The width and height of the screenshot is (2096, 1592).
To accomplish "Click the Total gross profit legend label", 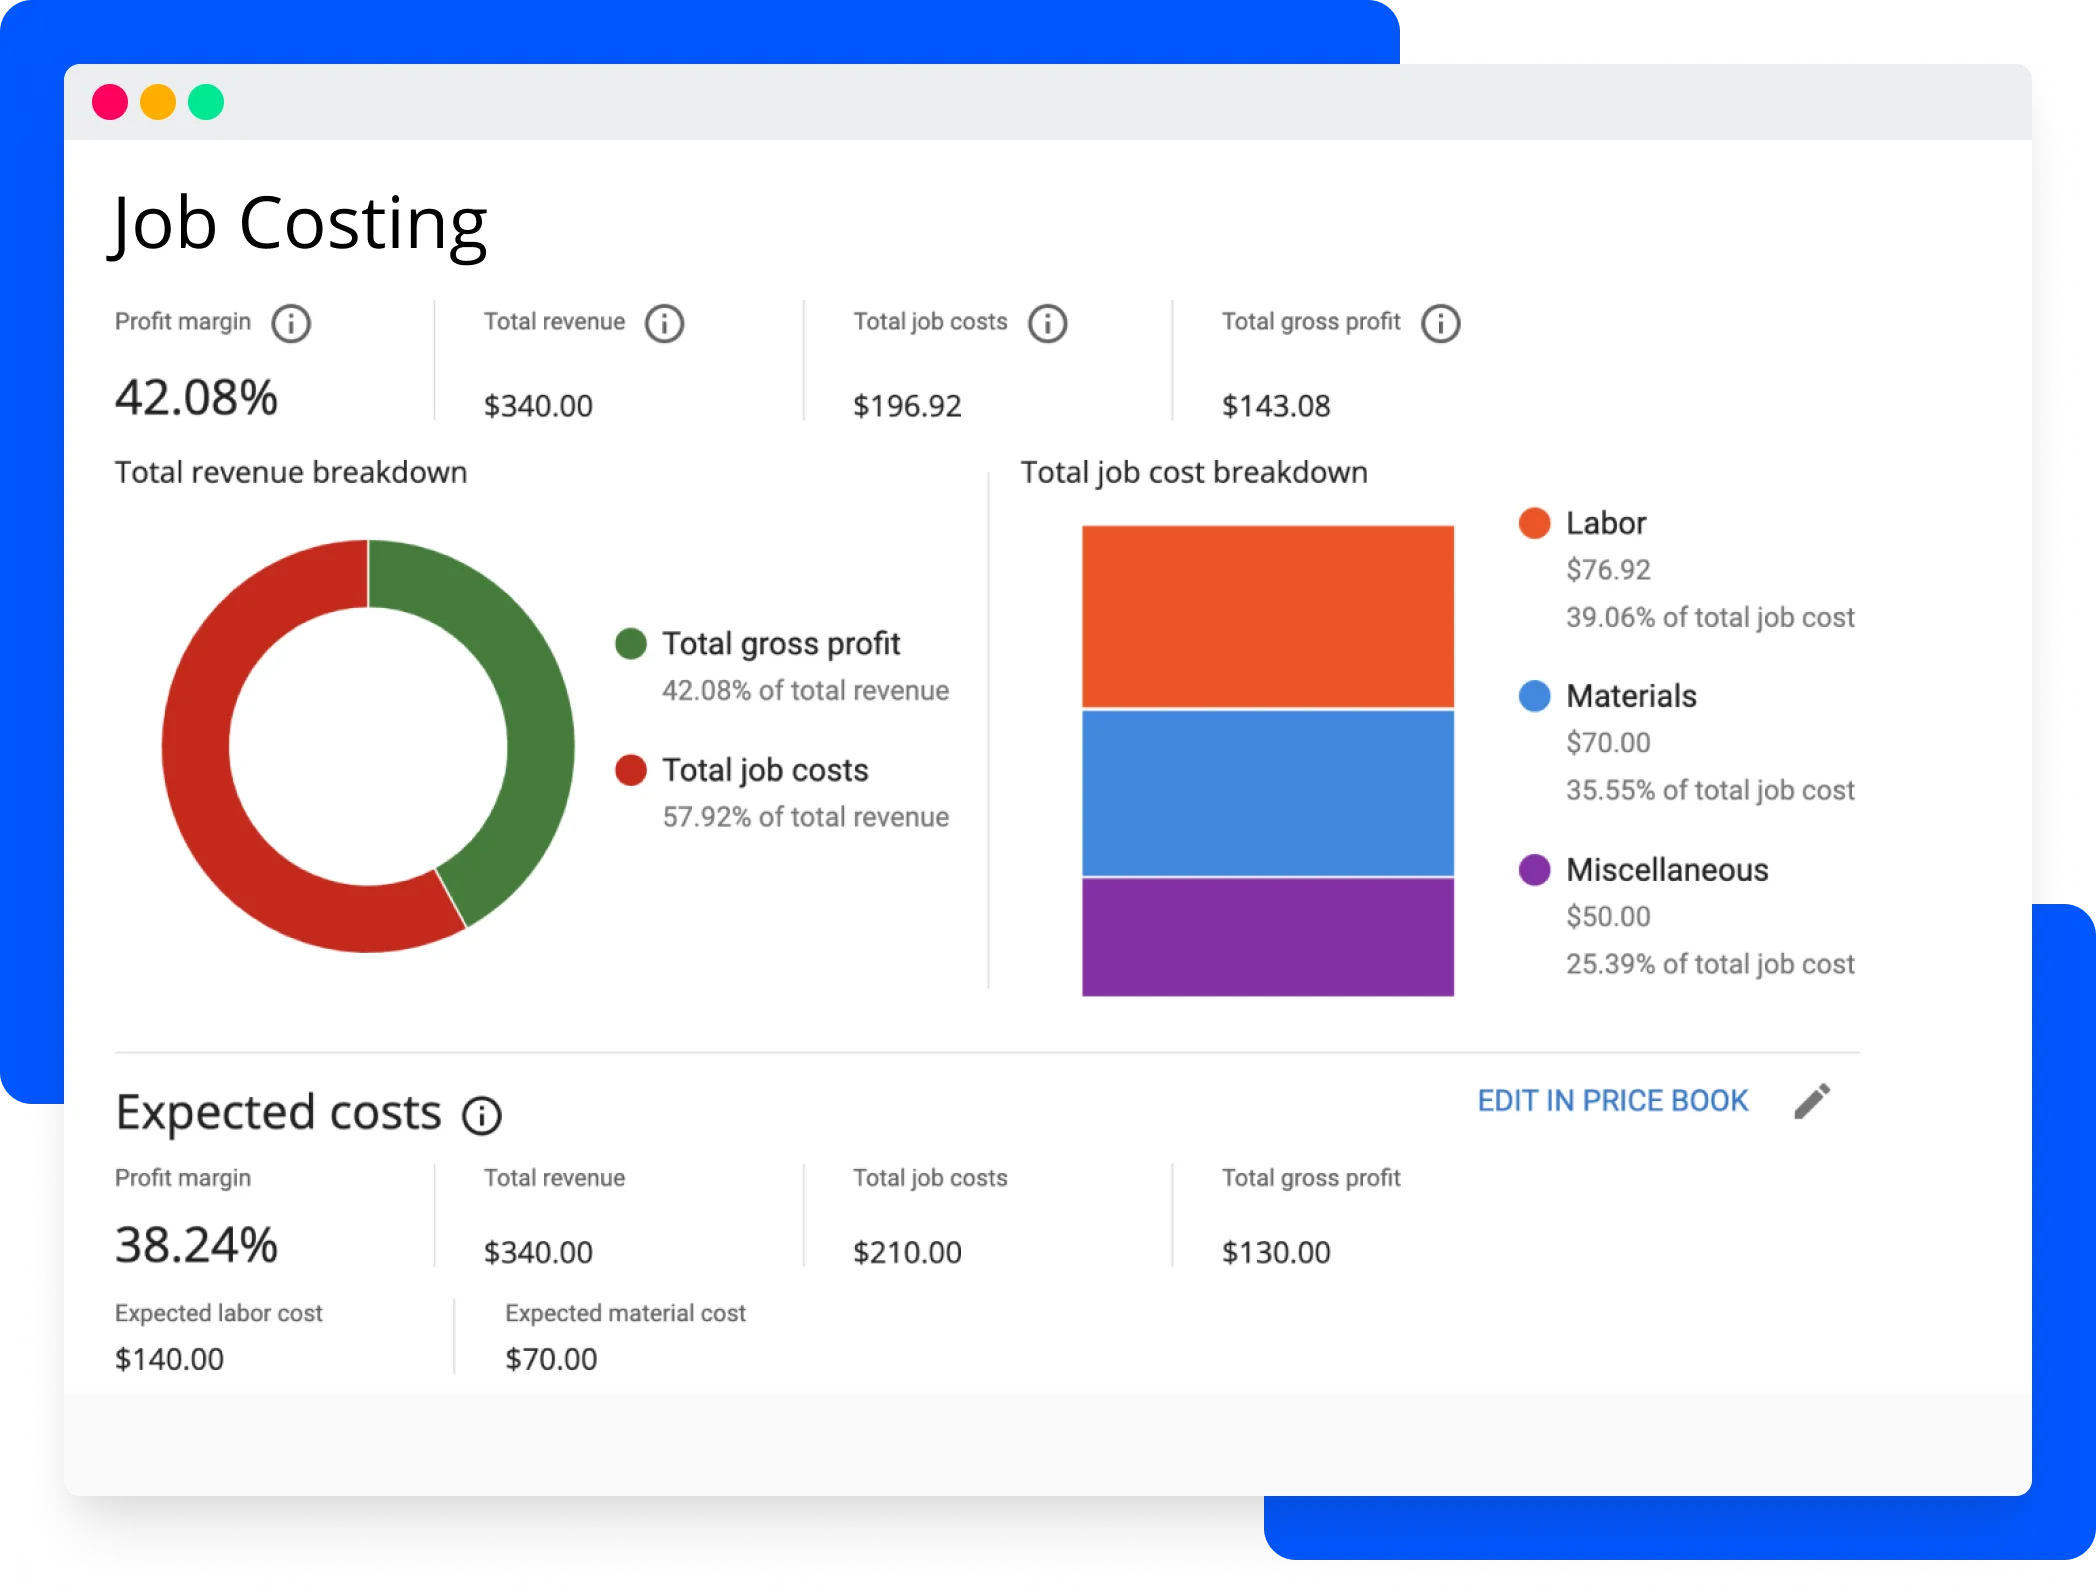I will (780, 644).
